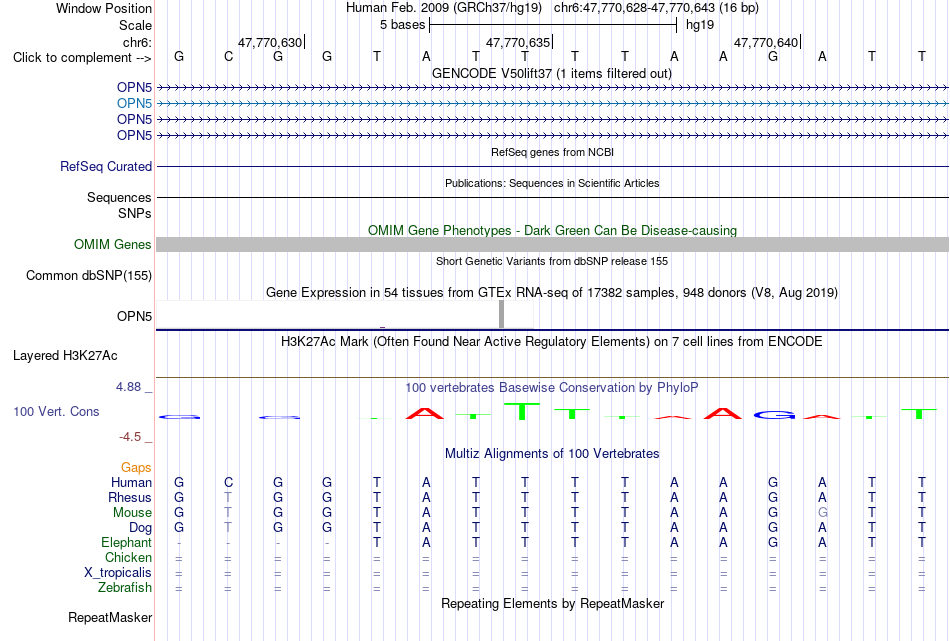This screenshot has height=641, width=950.
Task: Click the Sequences track label
Action: (119, 198)
